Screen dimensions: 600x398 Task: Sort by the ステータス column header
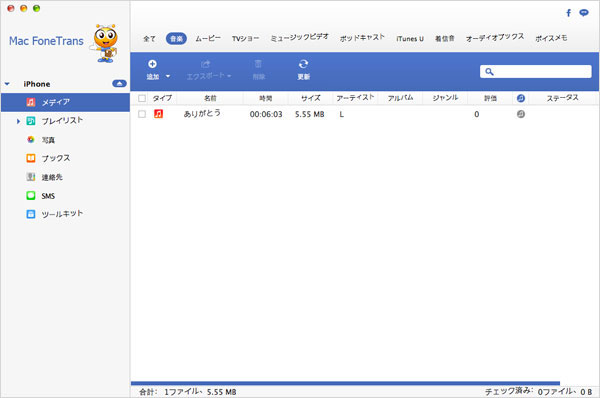click(562, 98)
